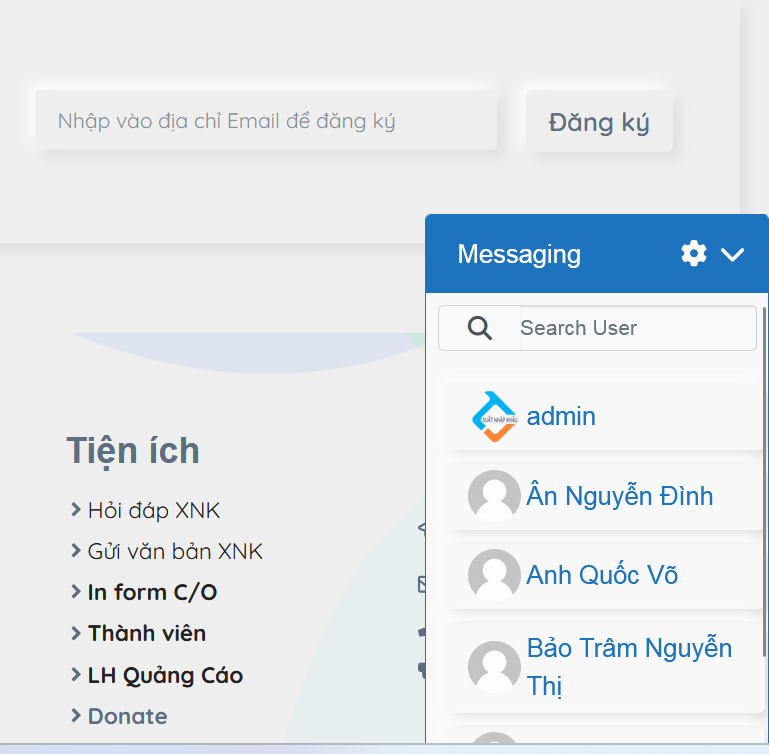Click the Search User magnifier icon
Screen dimensions: 769x754
click(479, 328)
